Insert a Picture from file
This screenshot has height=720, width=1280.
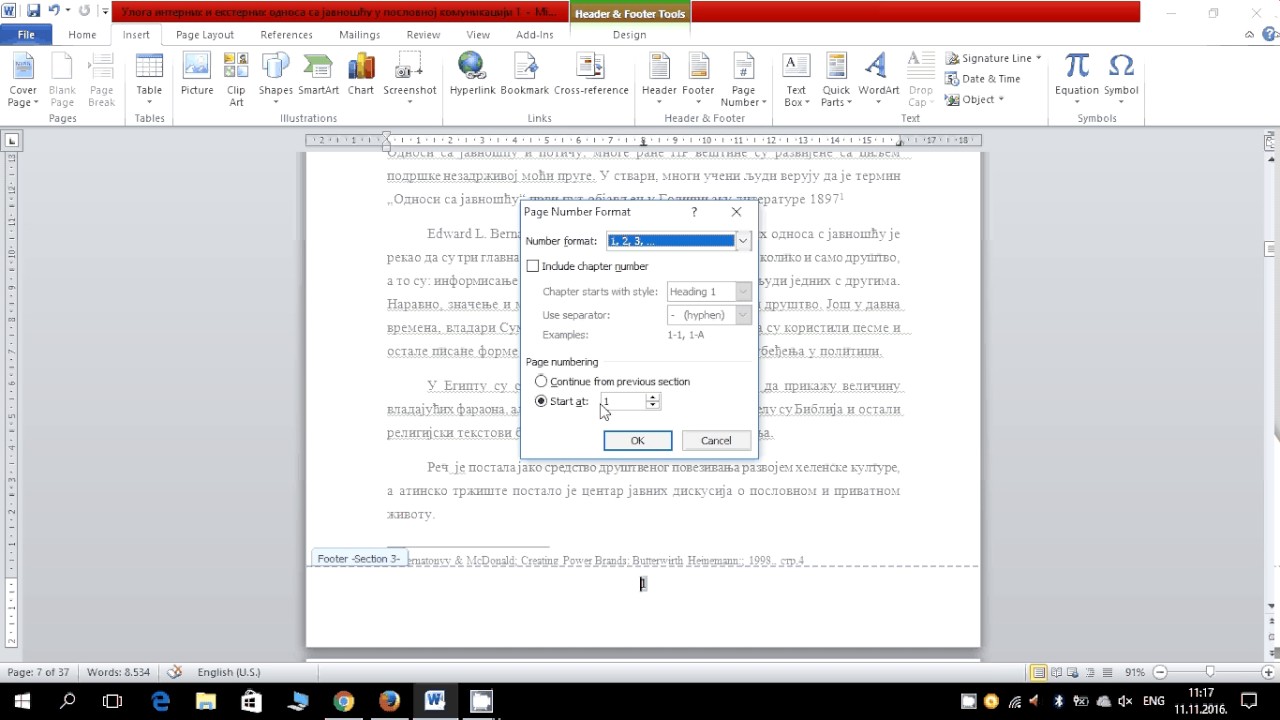(x=197, y=75)
